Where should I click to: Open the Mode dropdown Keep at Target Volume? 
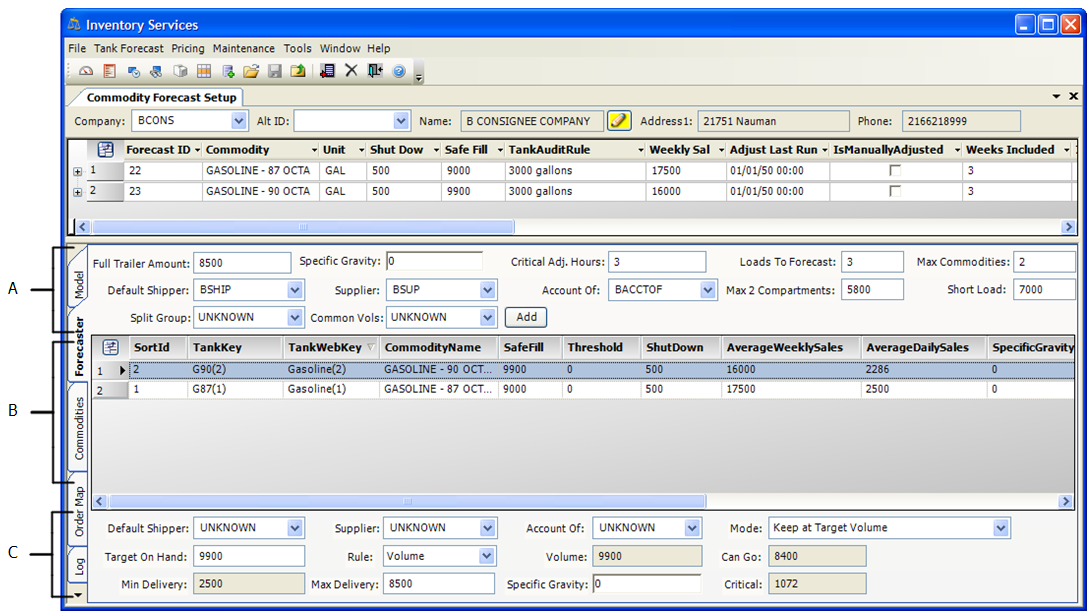pyautogui.click(x=1001, y=528)
